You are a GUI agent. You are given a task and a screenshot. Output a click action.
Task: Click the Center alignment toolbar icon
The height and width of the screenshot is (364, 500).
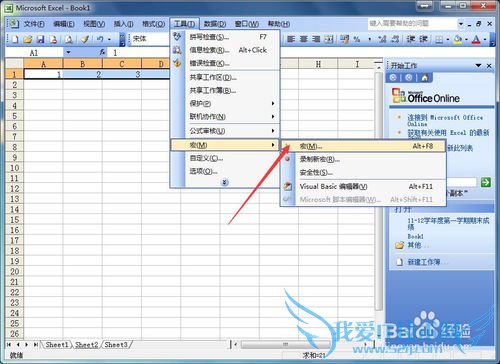point(304,39)
